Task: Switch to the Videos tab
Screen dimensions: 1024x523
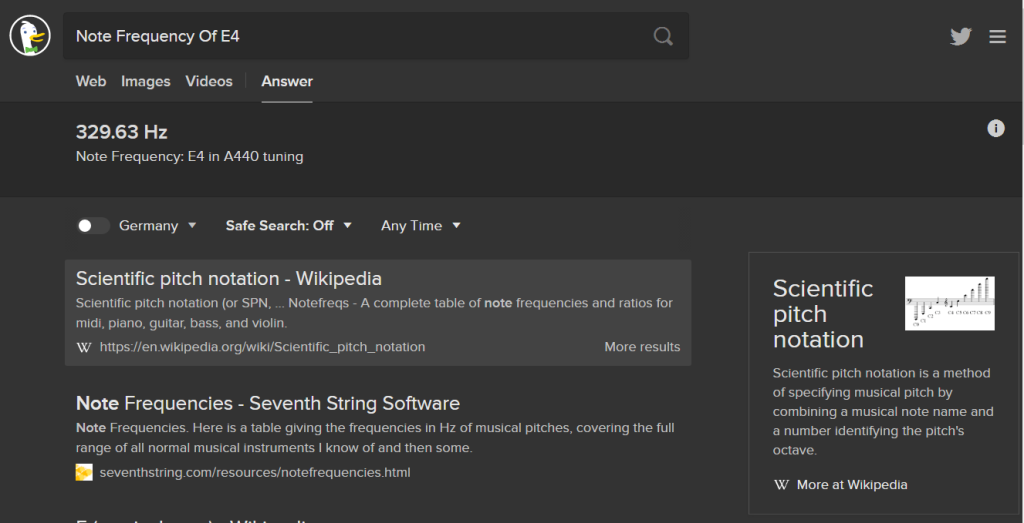Action: coord(208,81)
